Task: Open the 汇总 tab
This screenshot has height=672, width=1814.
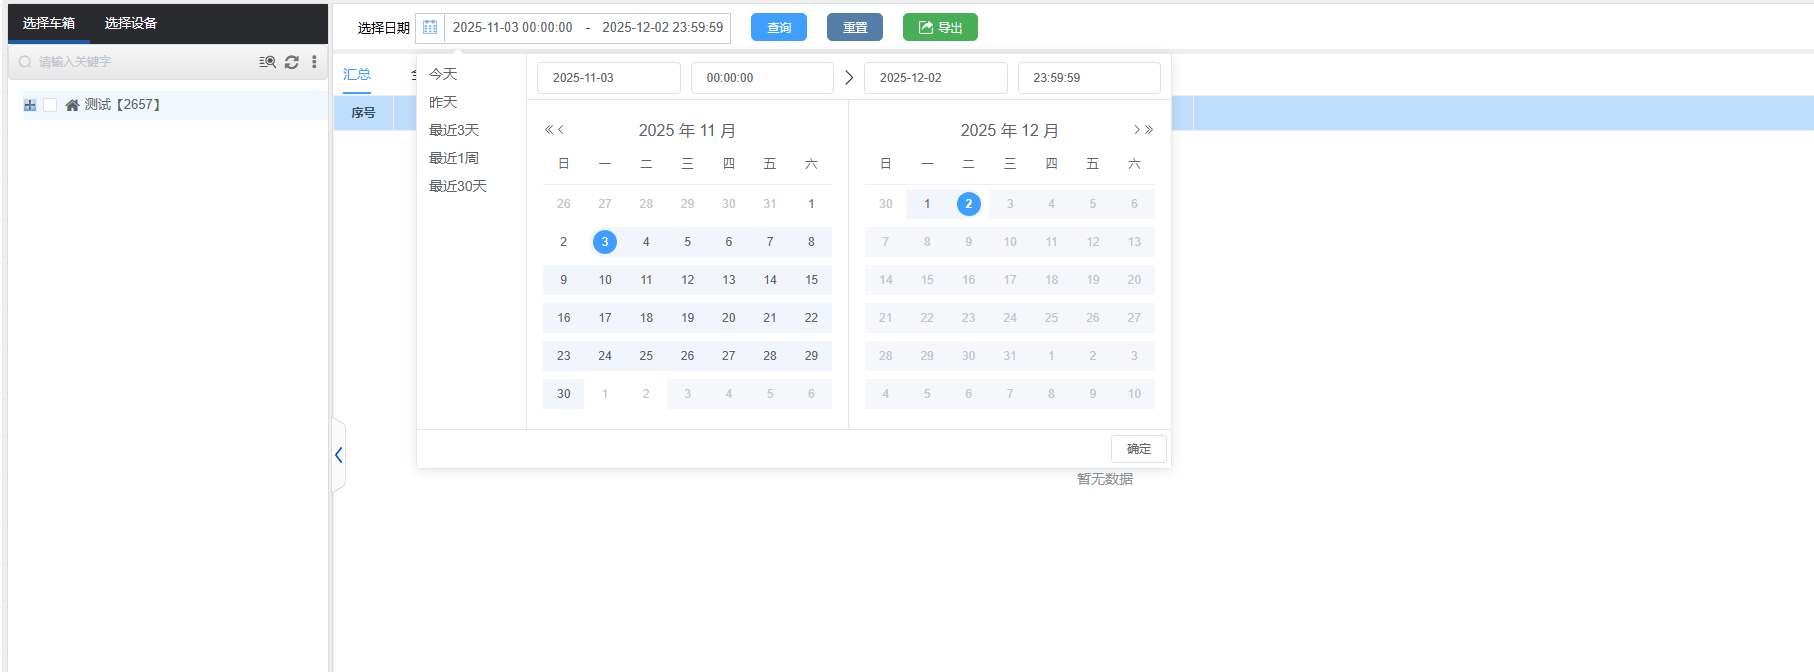Action: click(x=357, y=74)
